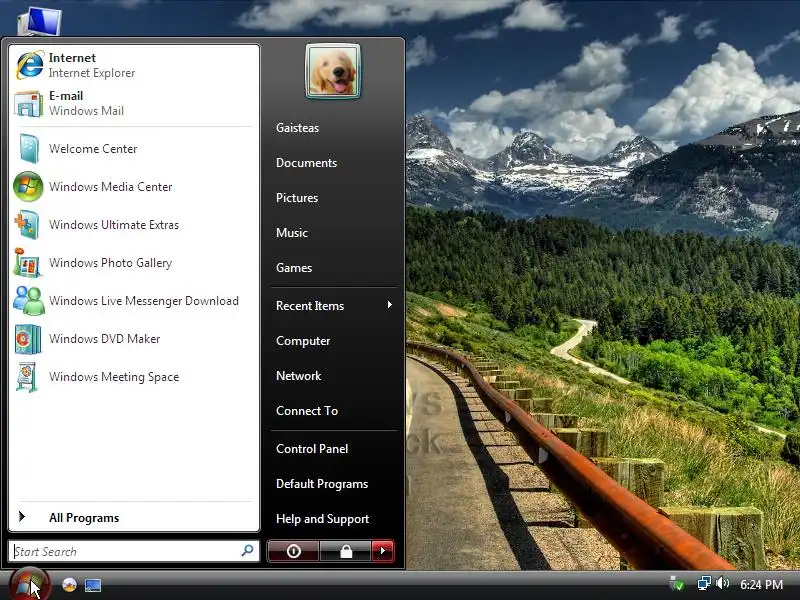Launch Windows Photo Gallery from its icon
Image resolution: width=800 pixels, height=600 pixels.
(27, 263)
